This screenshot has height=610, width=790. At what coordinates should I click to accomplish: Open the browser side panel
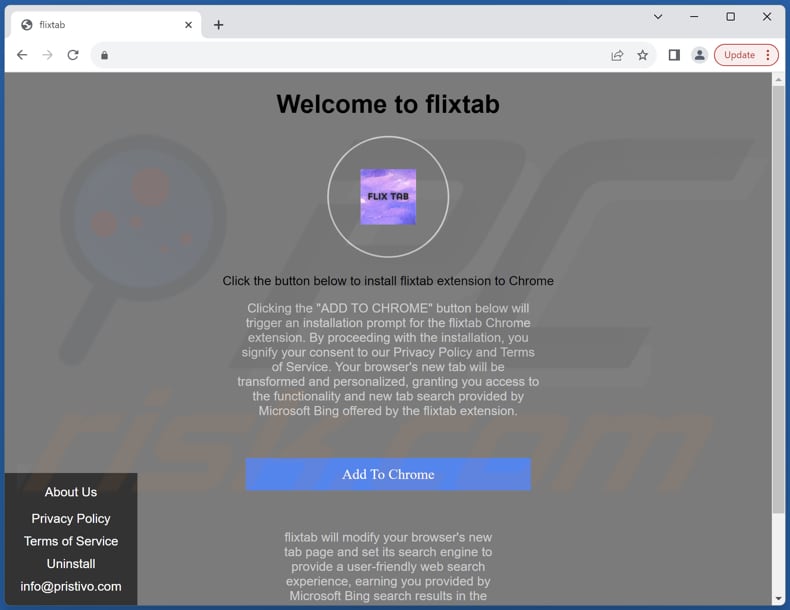(x=674, y=55)
